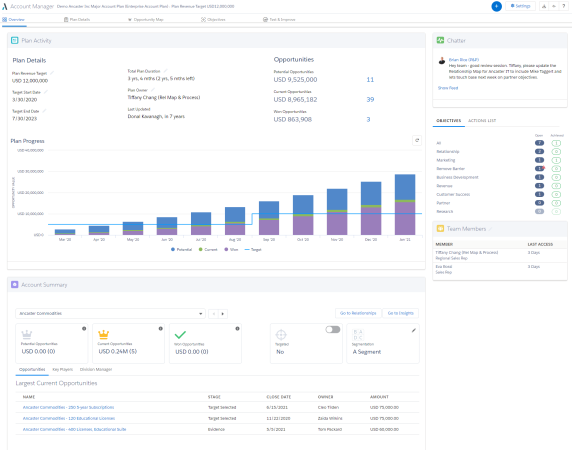Toggle Won series in chart legend
This screenshot has height=450, width=572.
(231, 249)
